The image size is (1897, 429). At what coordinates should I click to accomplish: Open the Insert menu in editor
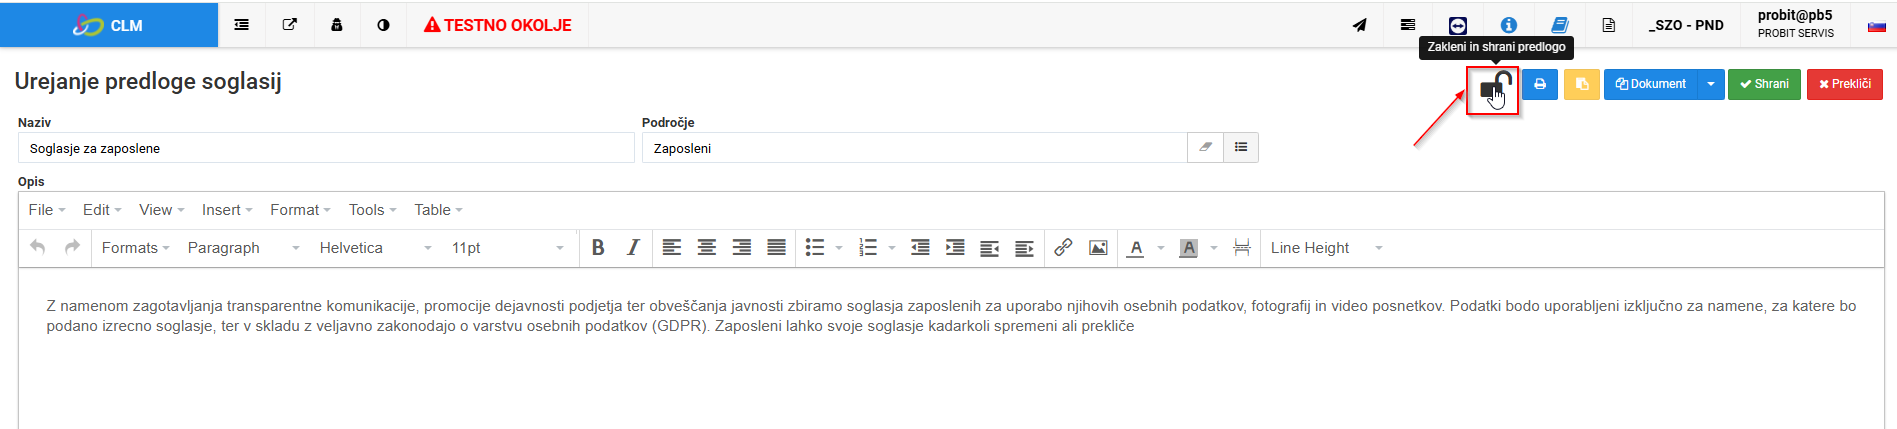(x=227, y=210)
